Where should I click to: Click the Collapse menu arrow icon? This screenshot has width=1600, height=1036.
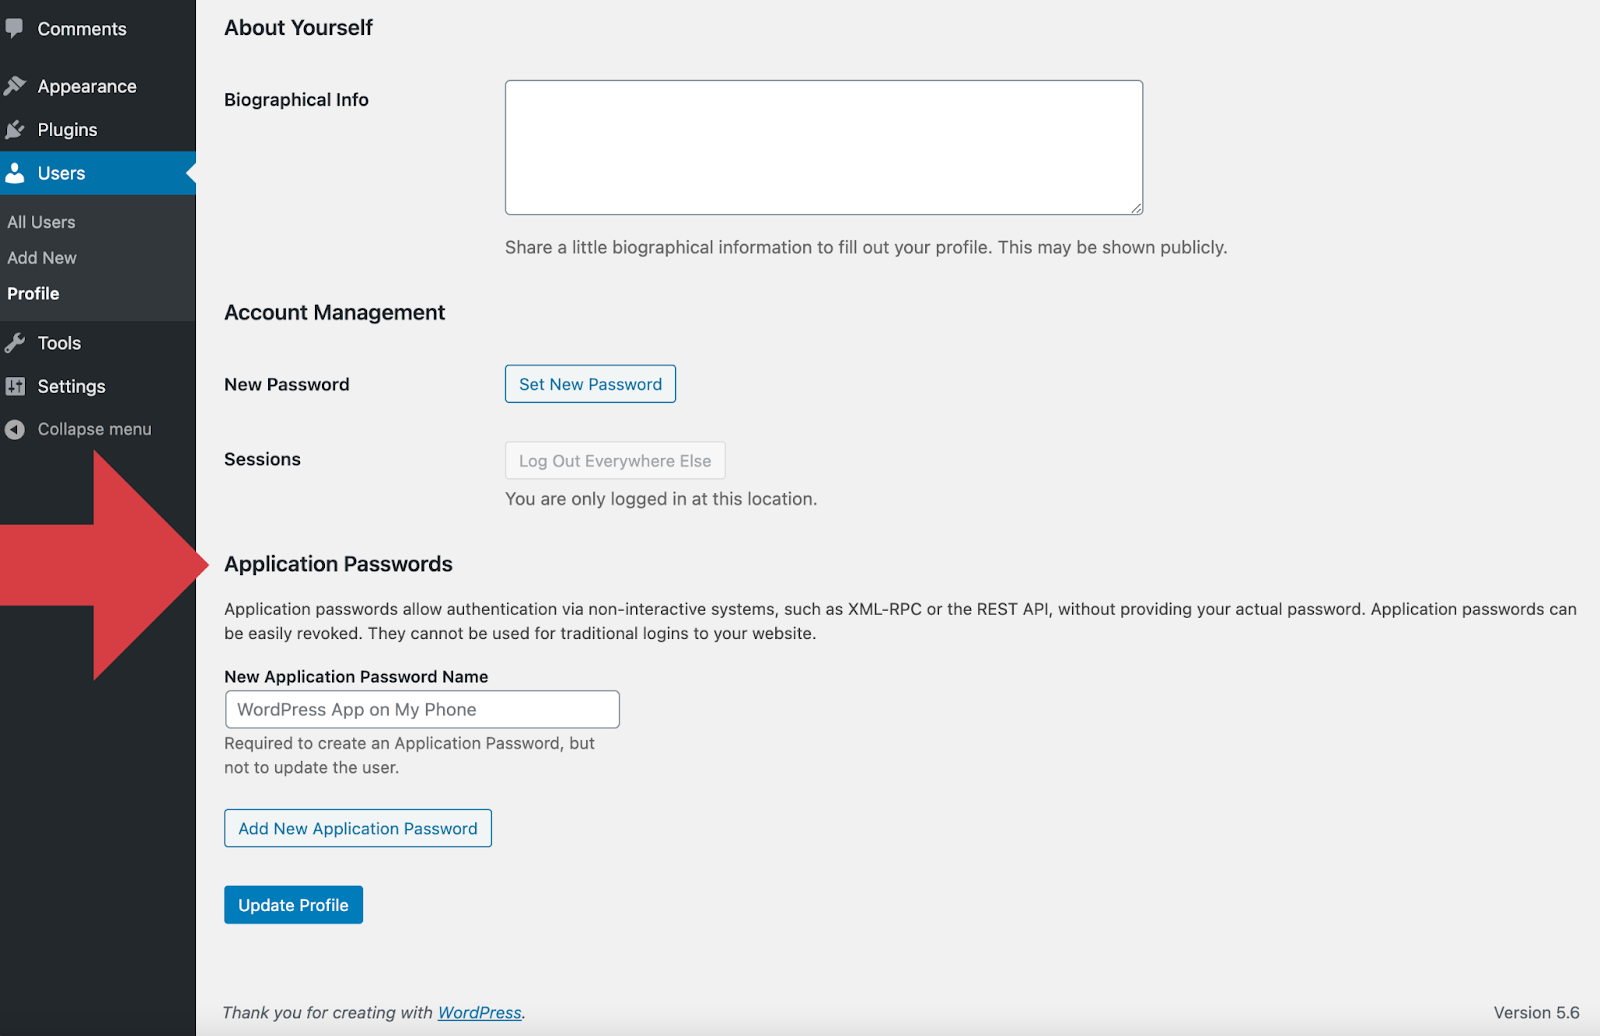(14, 429)
